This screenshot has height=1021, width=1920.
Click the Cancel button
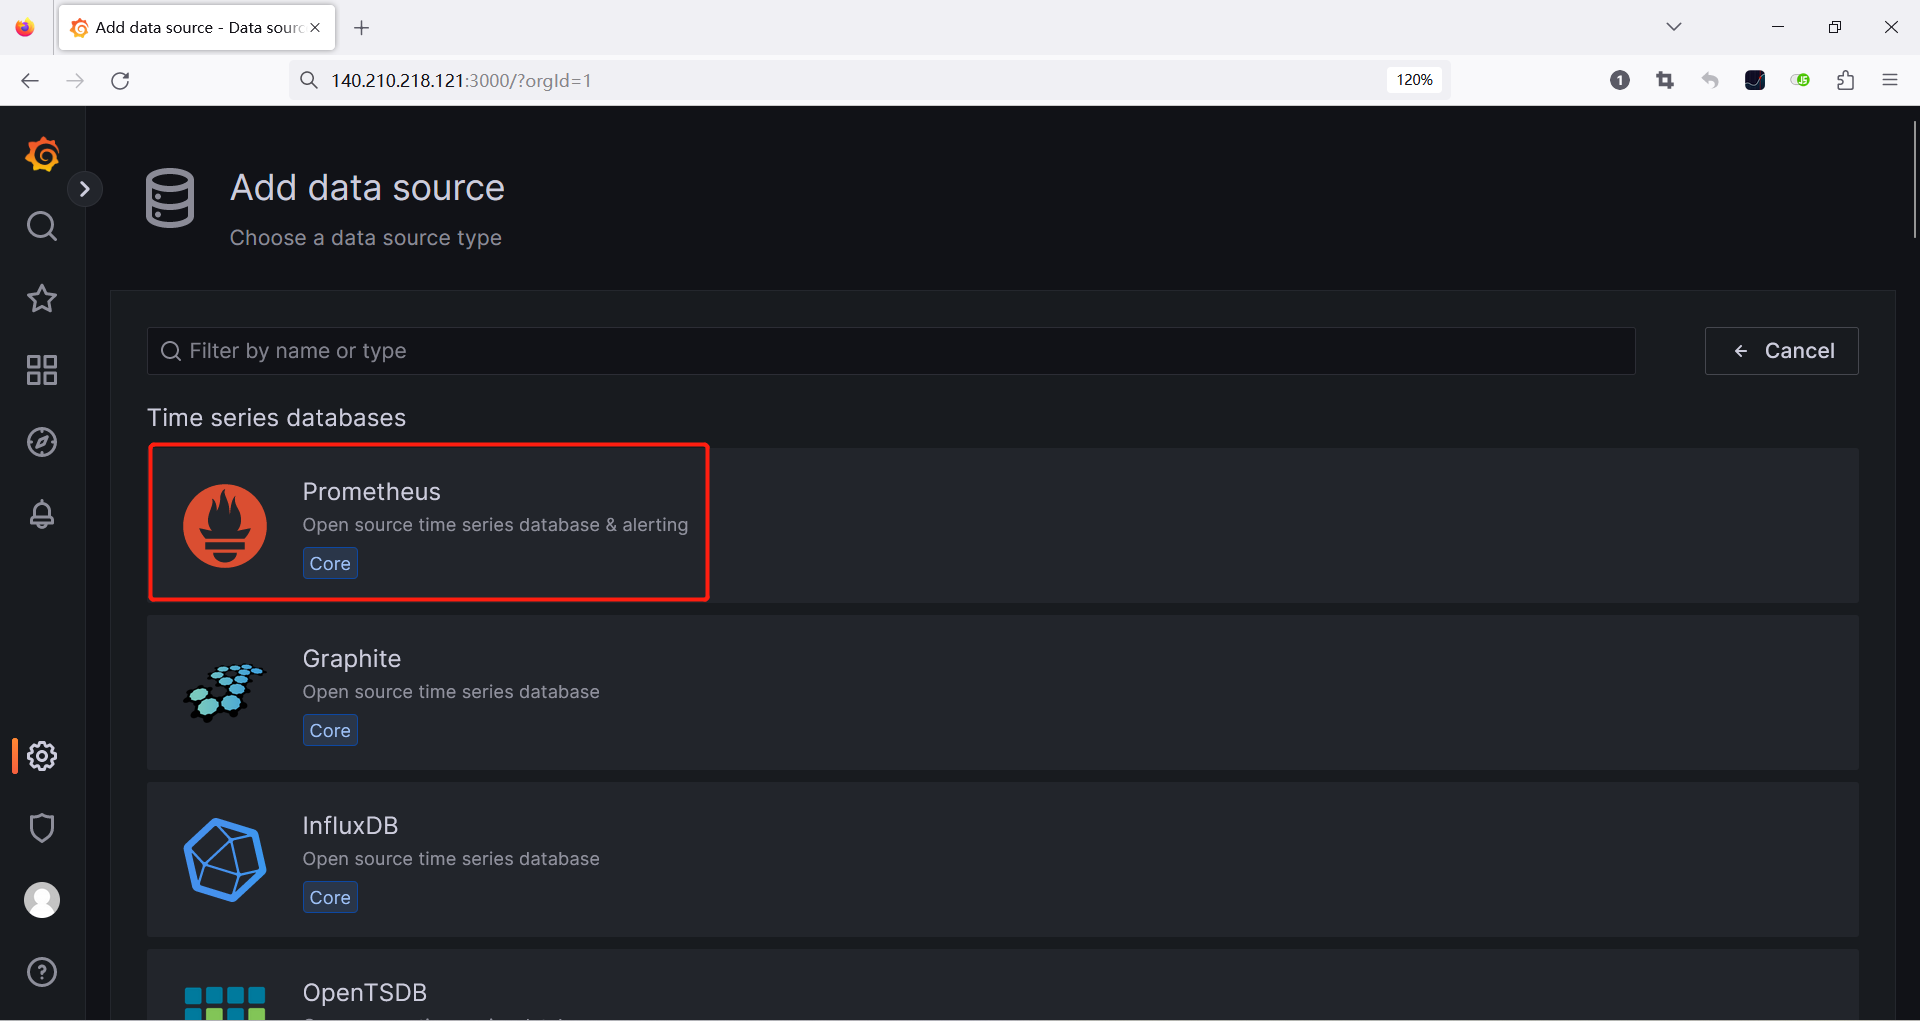(x=1781, y=351)
